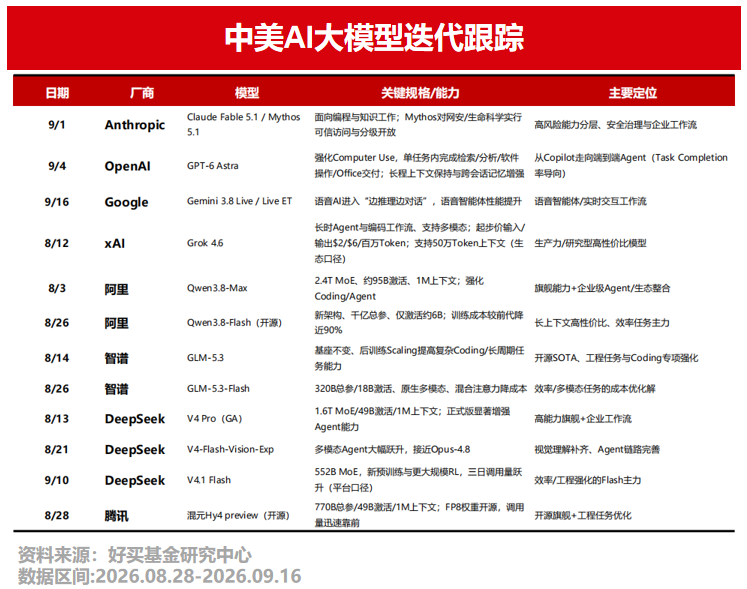This screenshot has height=589, width=747.
Task: Click the date 9/10 cell
Action: 57,480
